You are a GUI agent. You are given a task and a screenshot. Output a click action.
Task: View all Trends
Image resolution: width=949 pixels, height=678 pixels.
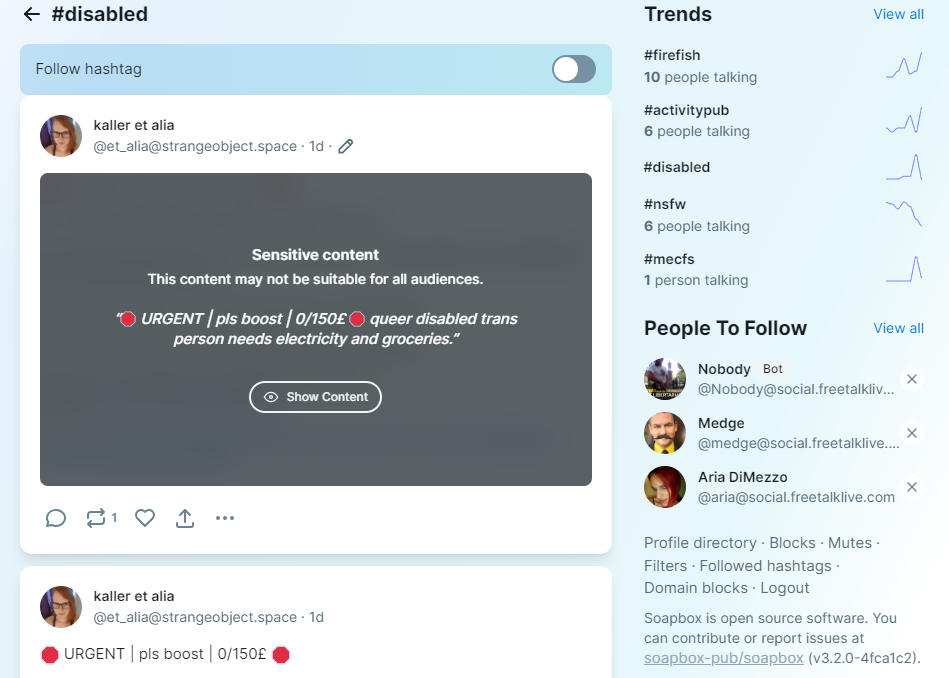click(x=898, y=15)
